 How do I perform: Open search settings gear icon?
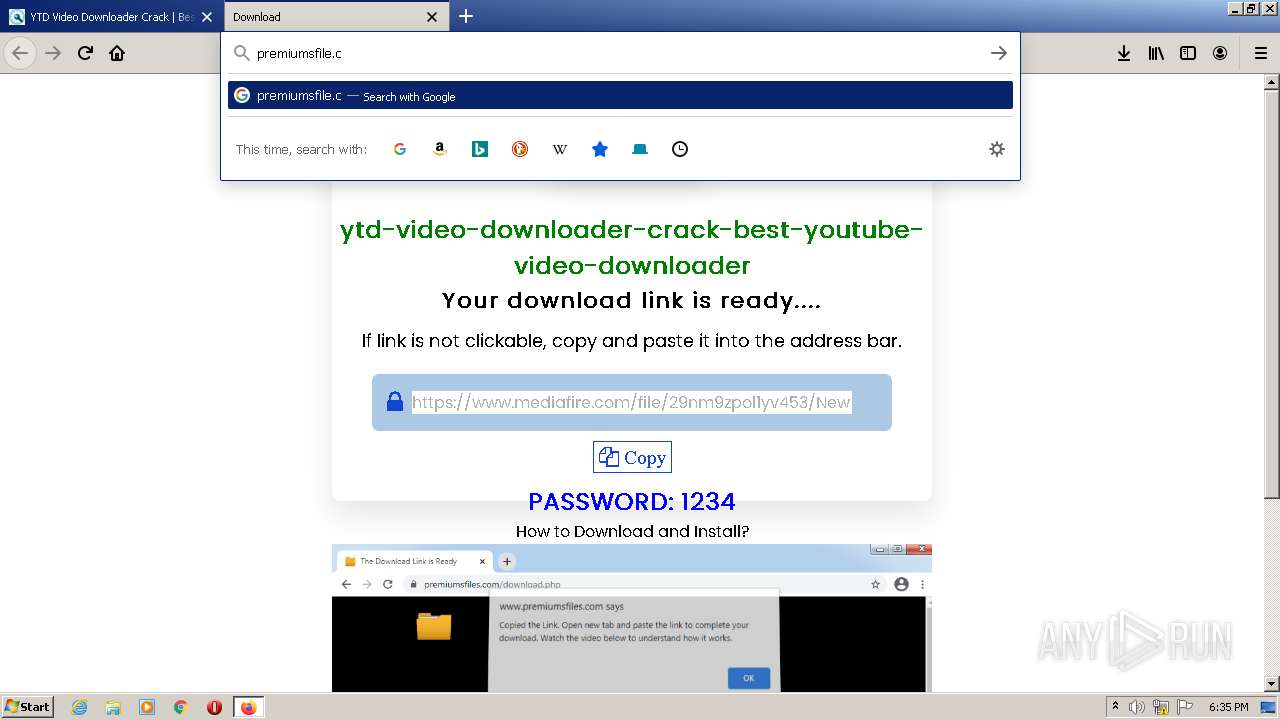997,149
